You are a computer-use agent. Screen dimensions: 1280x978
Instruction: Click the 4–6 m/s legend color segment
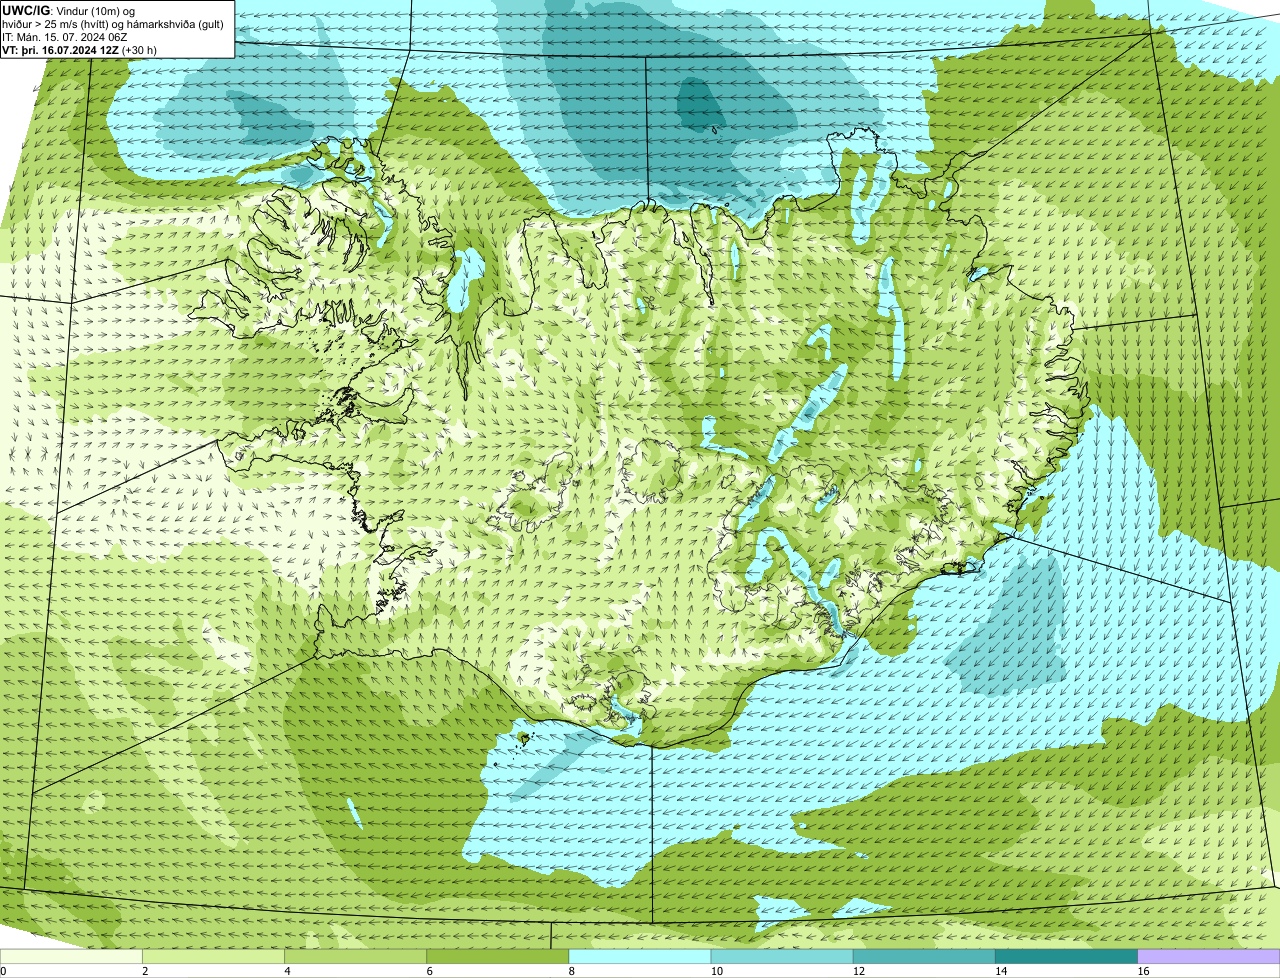(x=355, y=957)
